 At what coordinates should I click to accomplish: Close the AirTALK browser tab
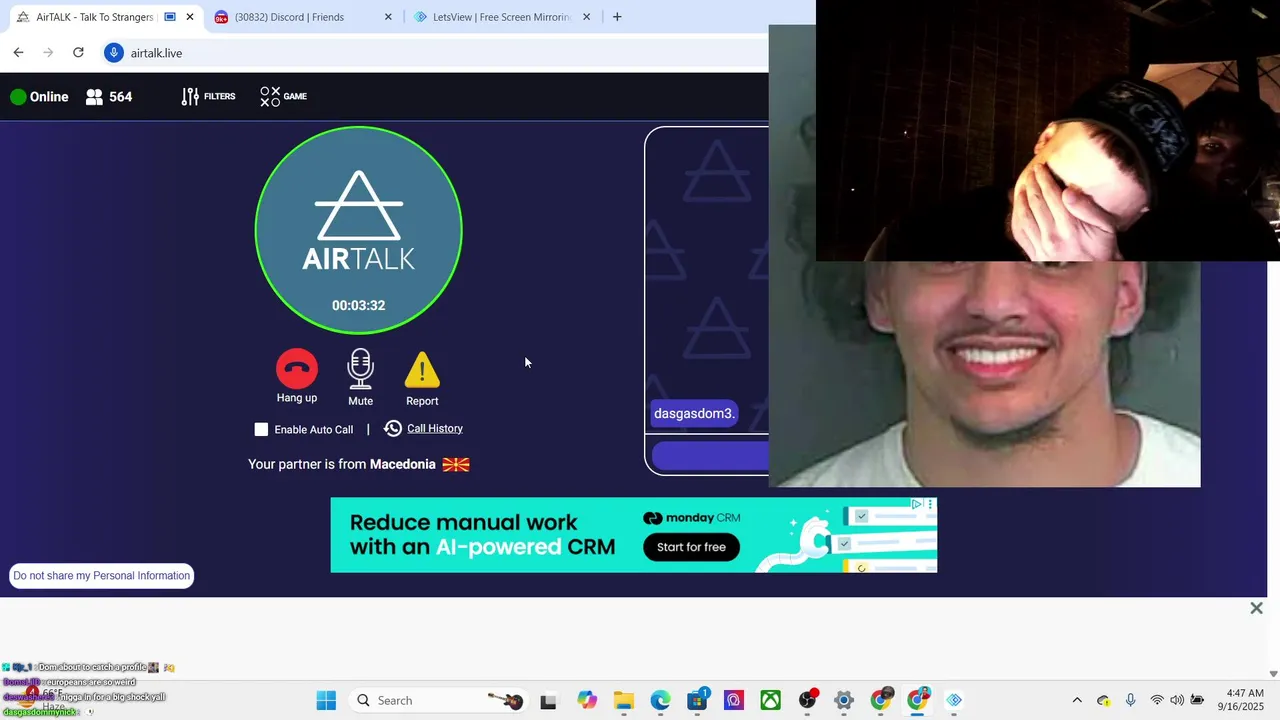pyautogui.click(x=190, y=17)
